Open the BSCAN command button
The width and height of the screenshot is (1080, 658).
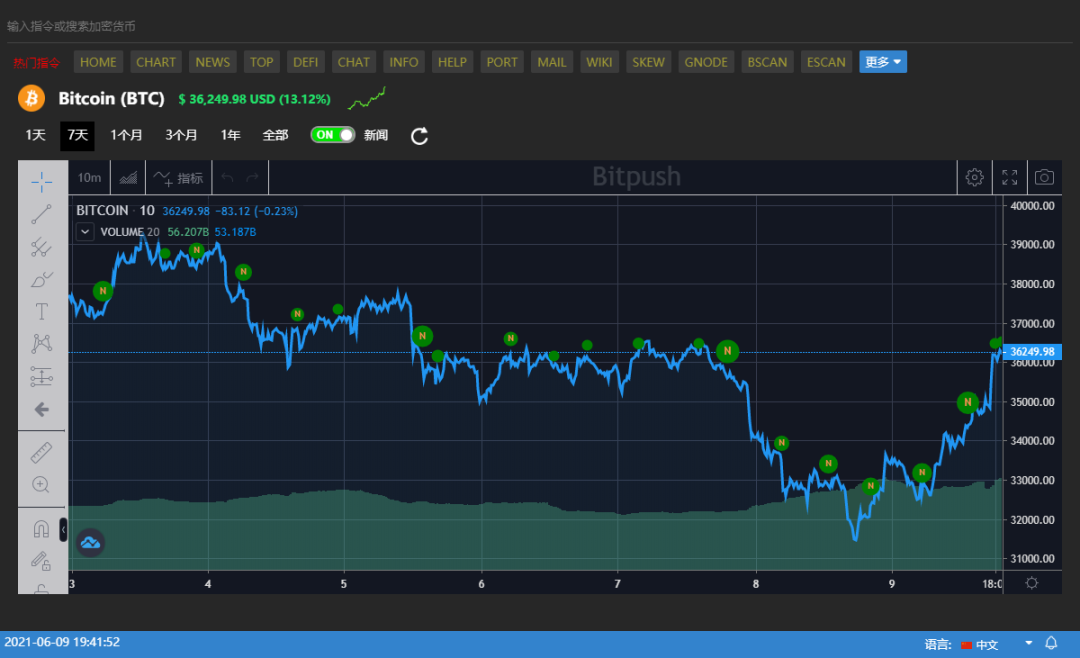(x=767, y=62)
